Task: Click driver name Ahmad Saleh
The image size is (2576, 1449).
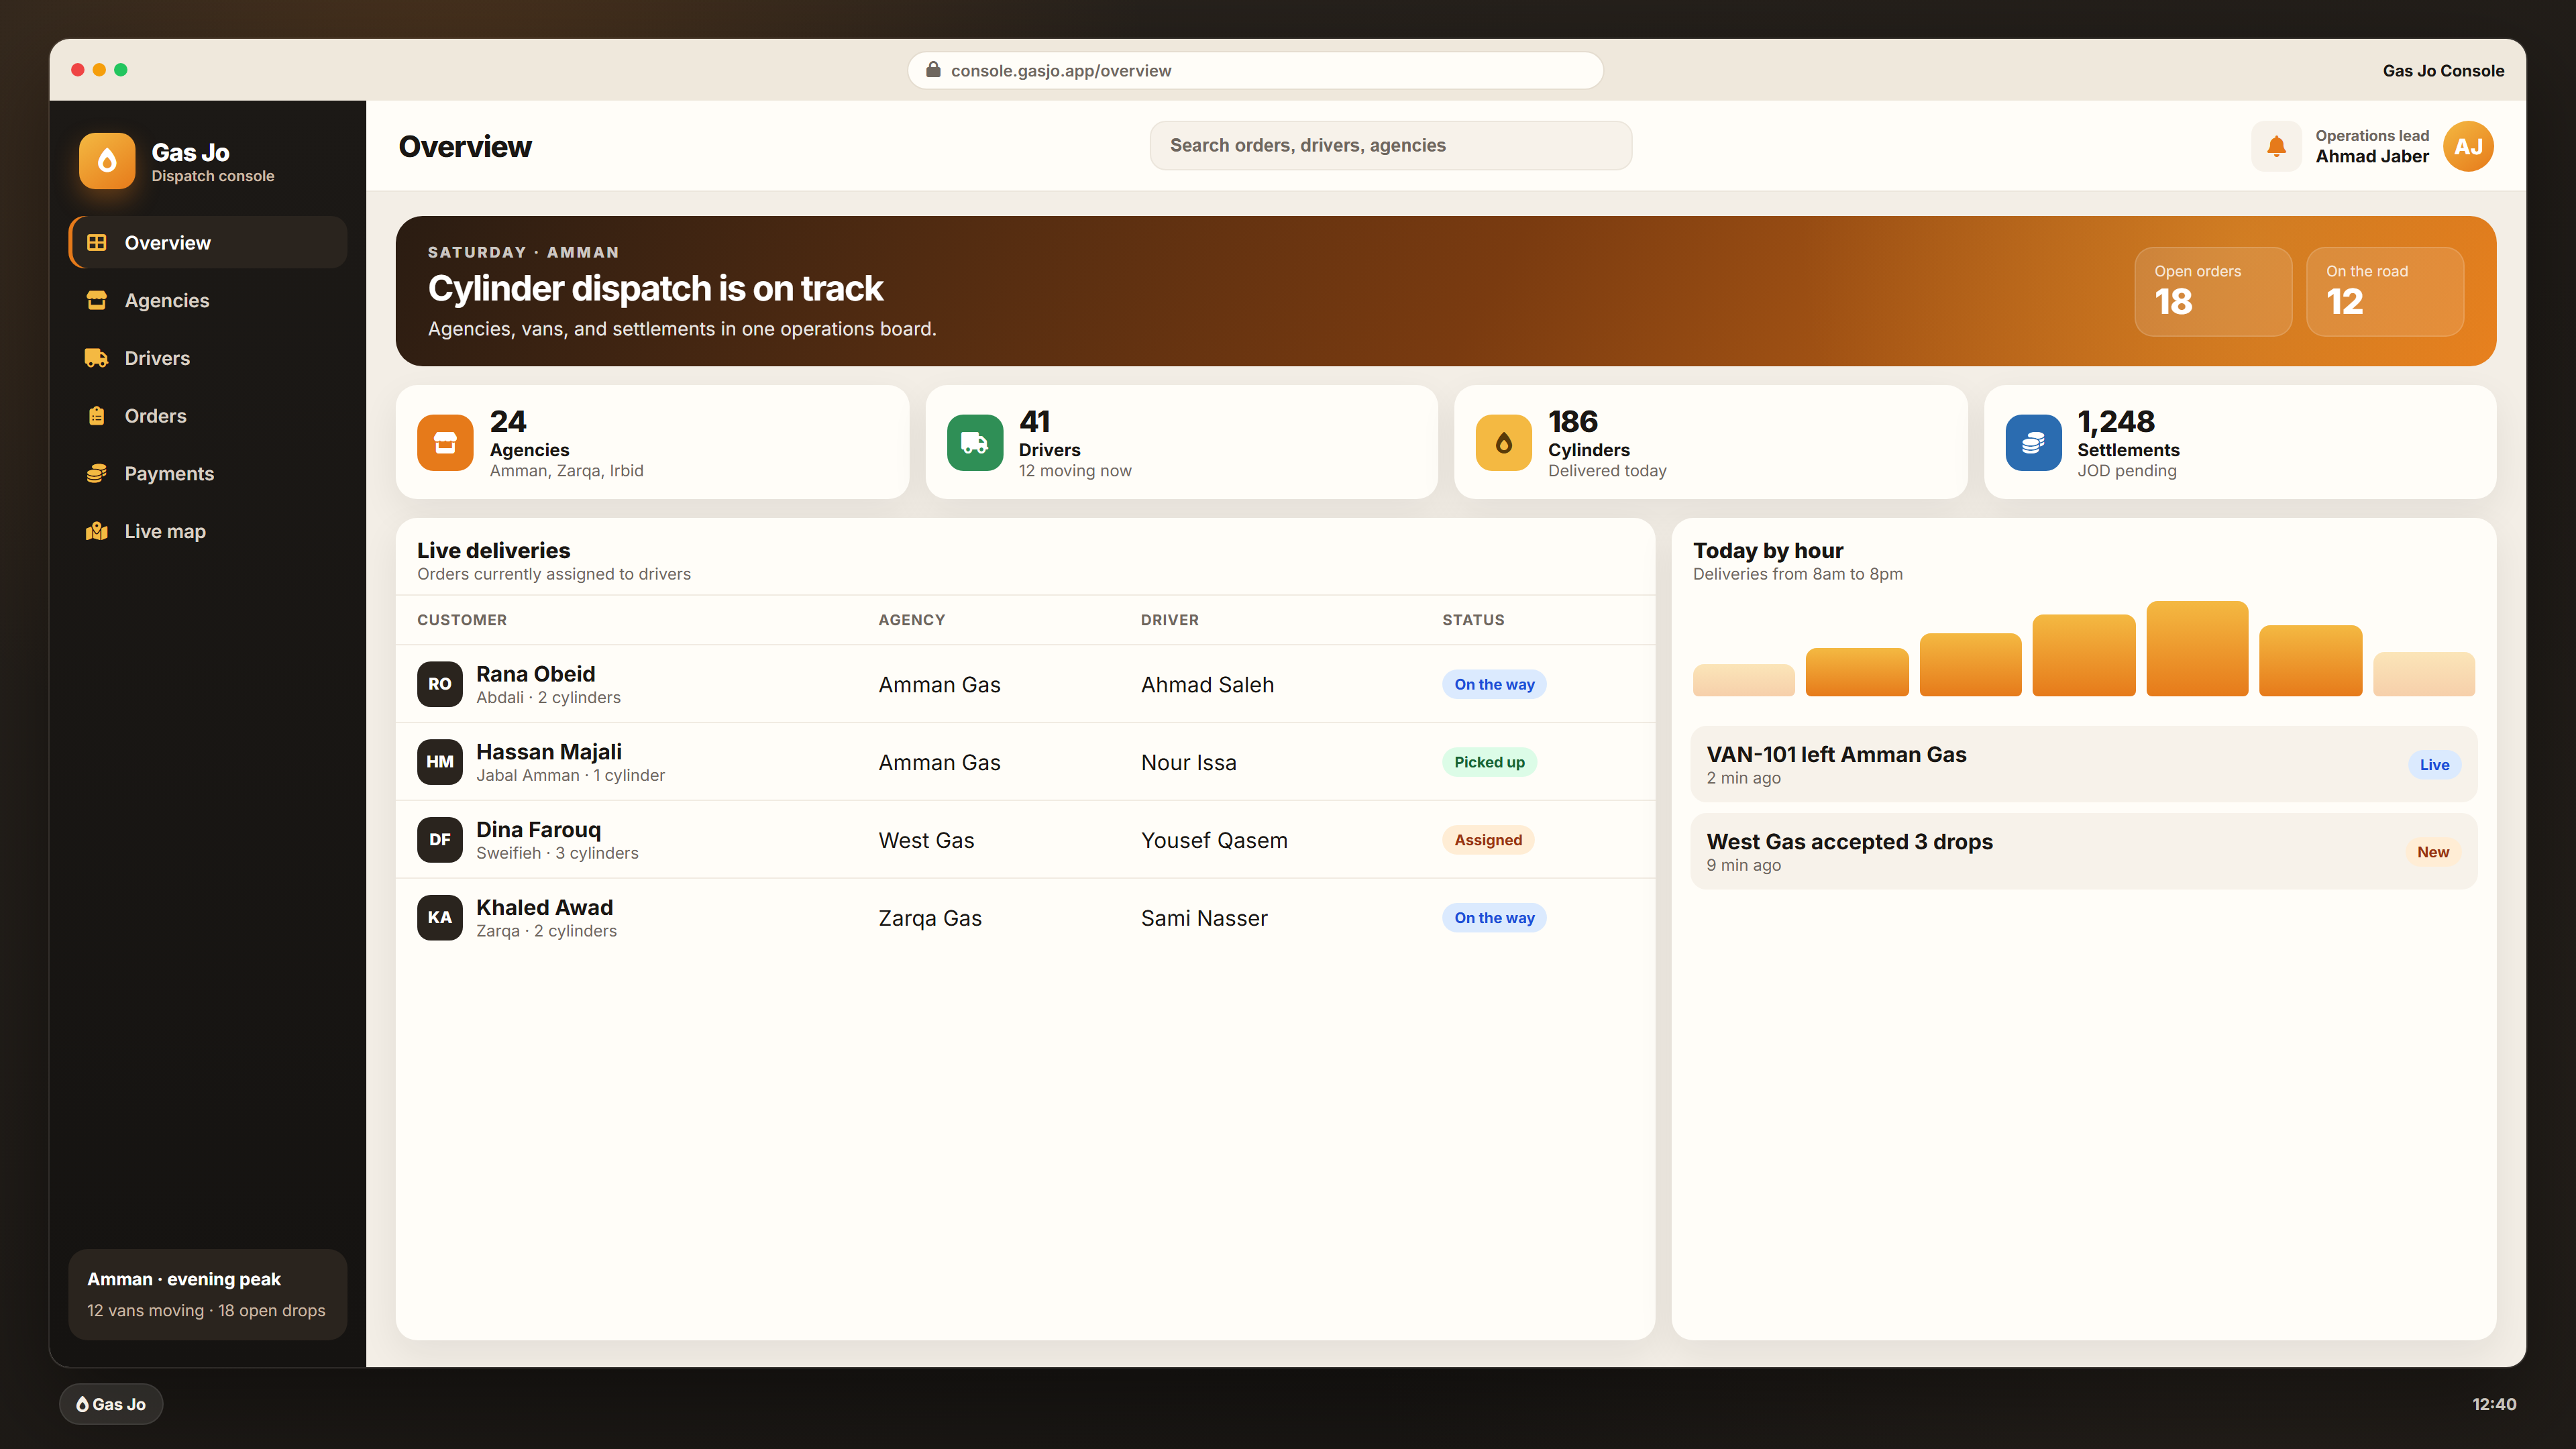Action: 1207,685
